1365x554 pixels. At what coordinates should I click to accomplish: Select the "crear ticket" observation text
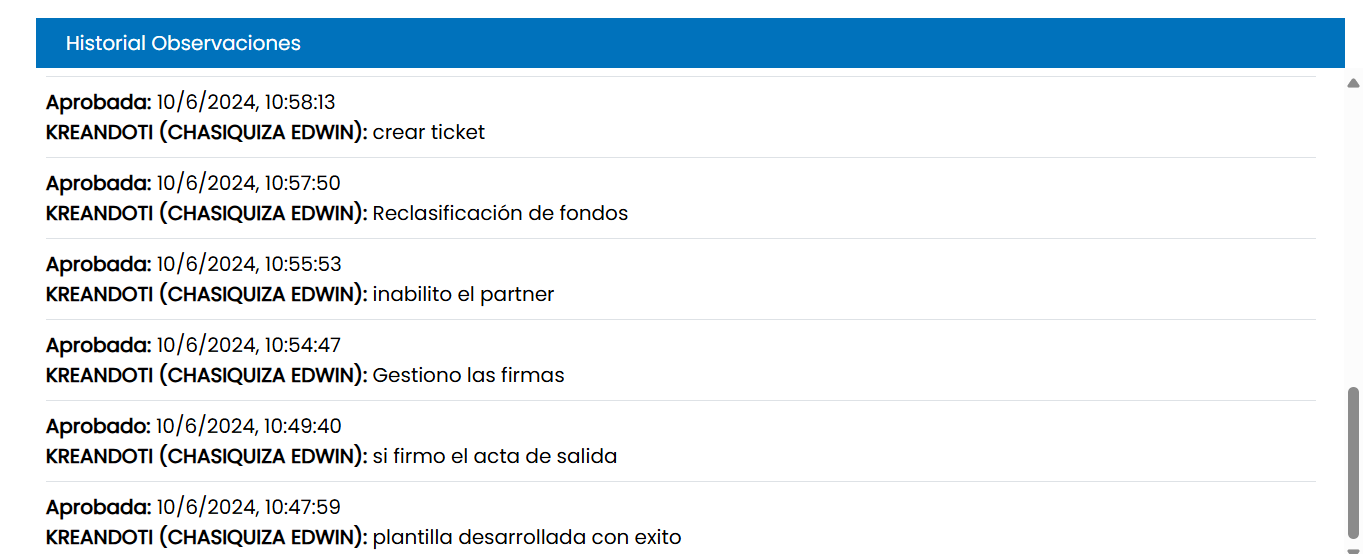click(x=428, y=132)
